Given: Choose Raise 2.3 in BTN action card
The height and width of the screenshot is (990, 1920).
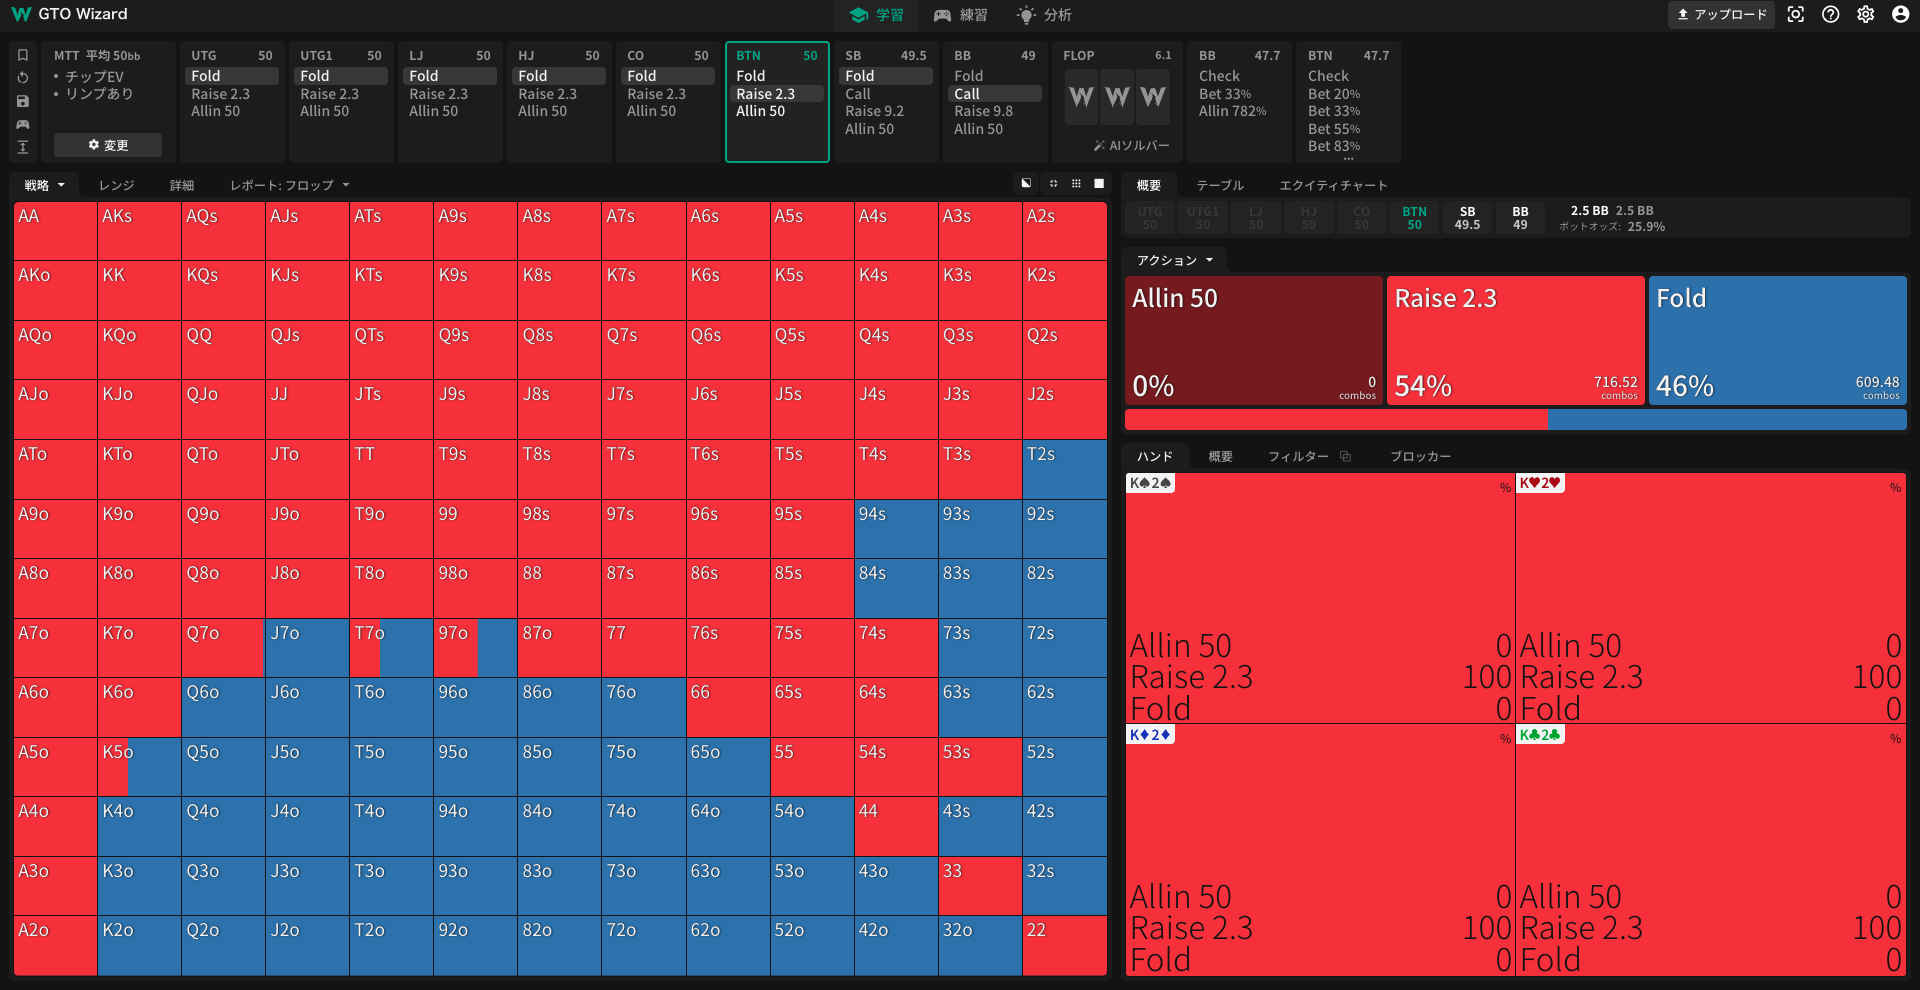Looking at the screenshot, I should pyautogui.click(x=778, y=94).
